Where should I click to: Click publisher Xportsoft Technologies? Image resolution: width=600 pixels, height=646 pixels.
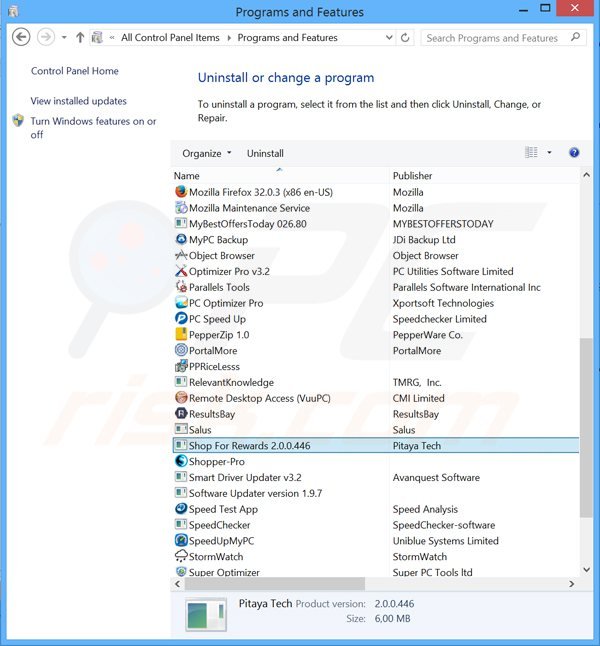pyautogui.click(x=443, y=303)
